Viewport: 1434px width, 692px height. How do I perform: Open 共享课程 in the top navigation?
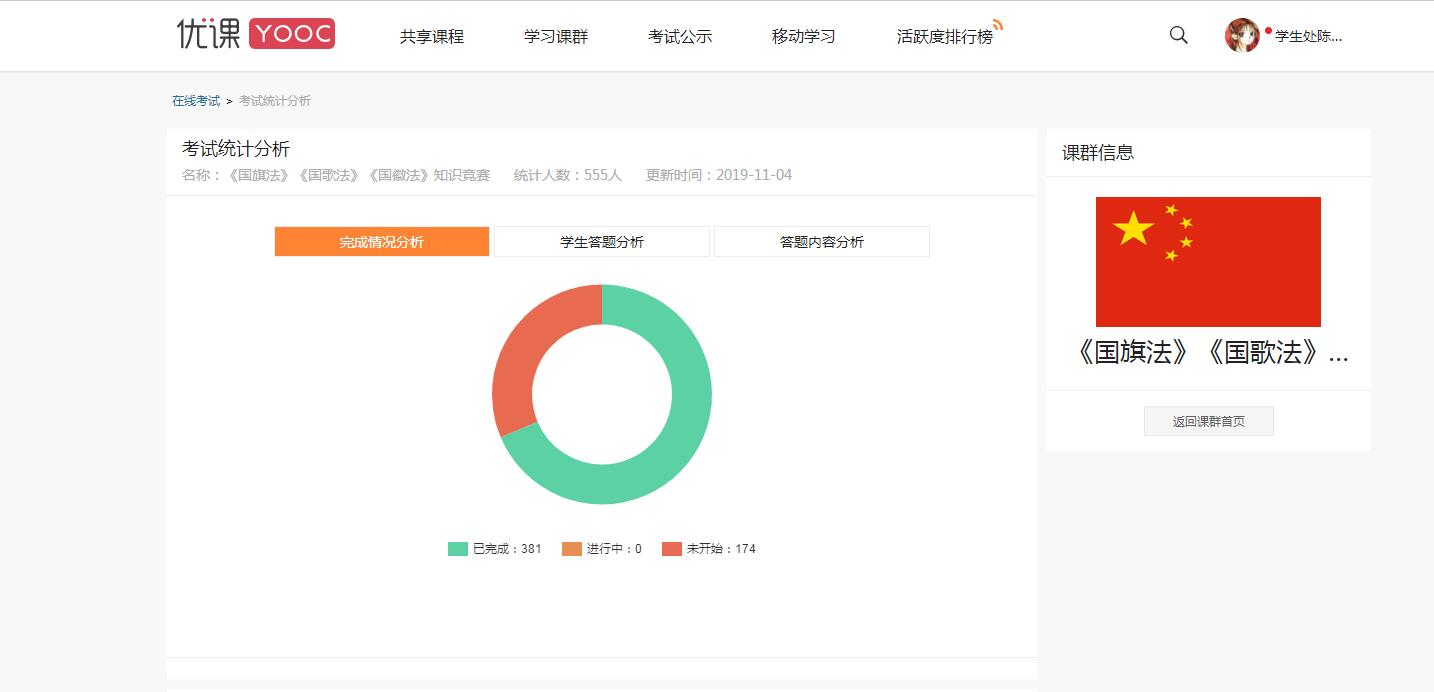(432, 36)
